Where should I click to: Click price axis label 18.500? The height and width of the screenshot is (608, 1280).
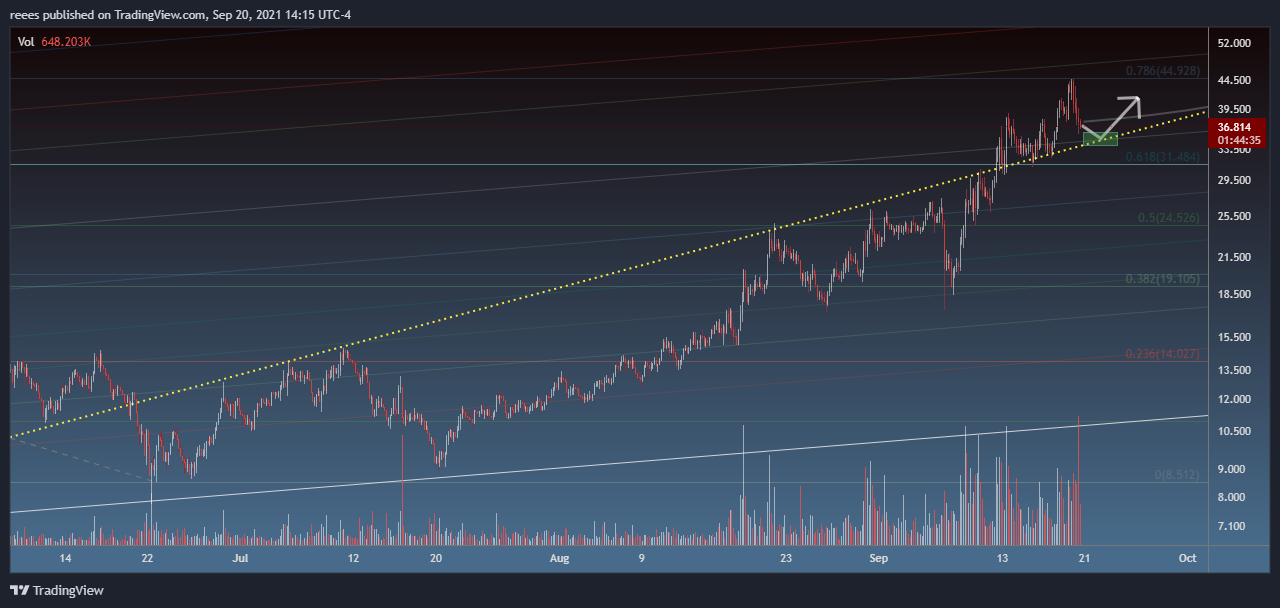tap(1234, 295)
